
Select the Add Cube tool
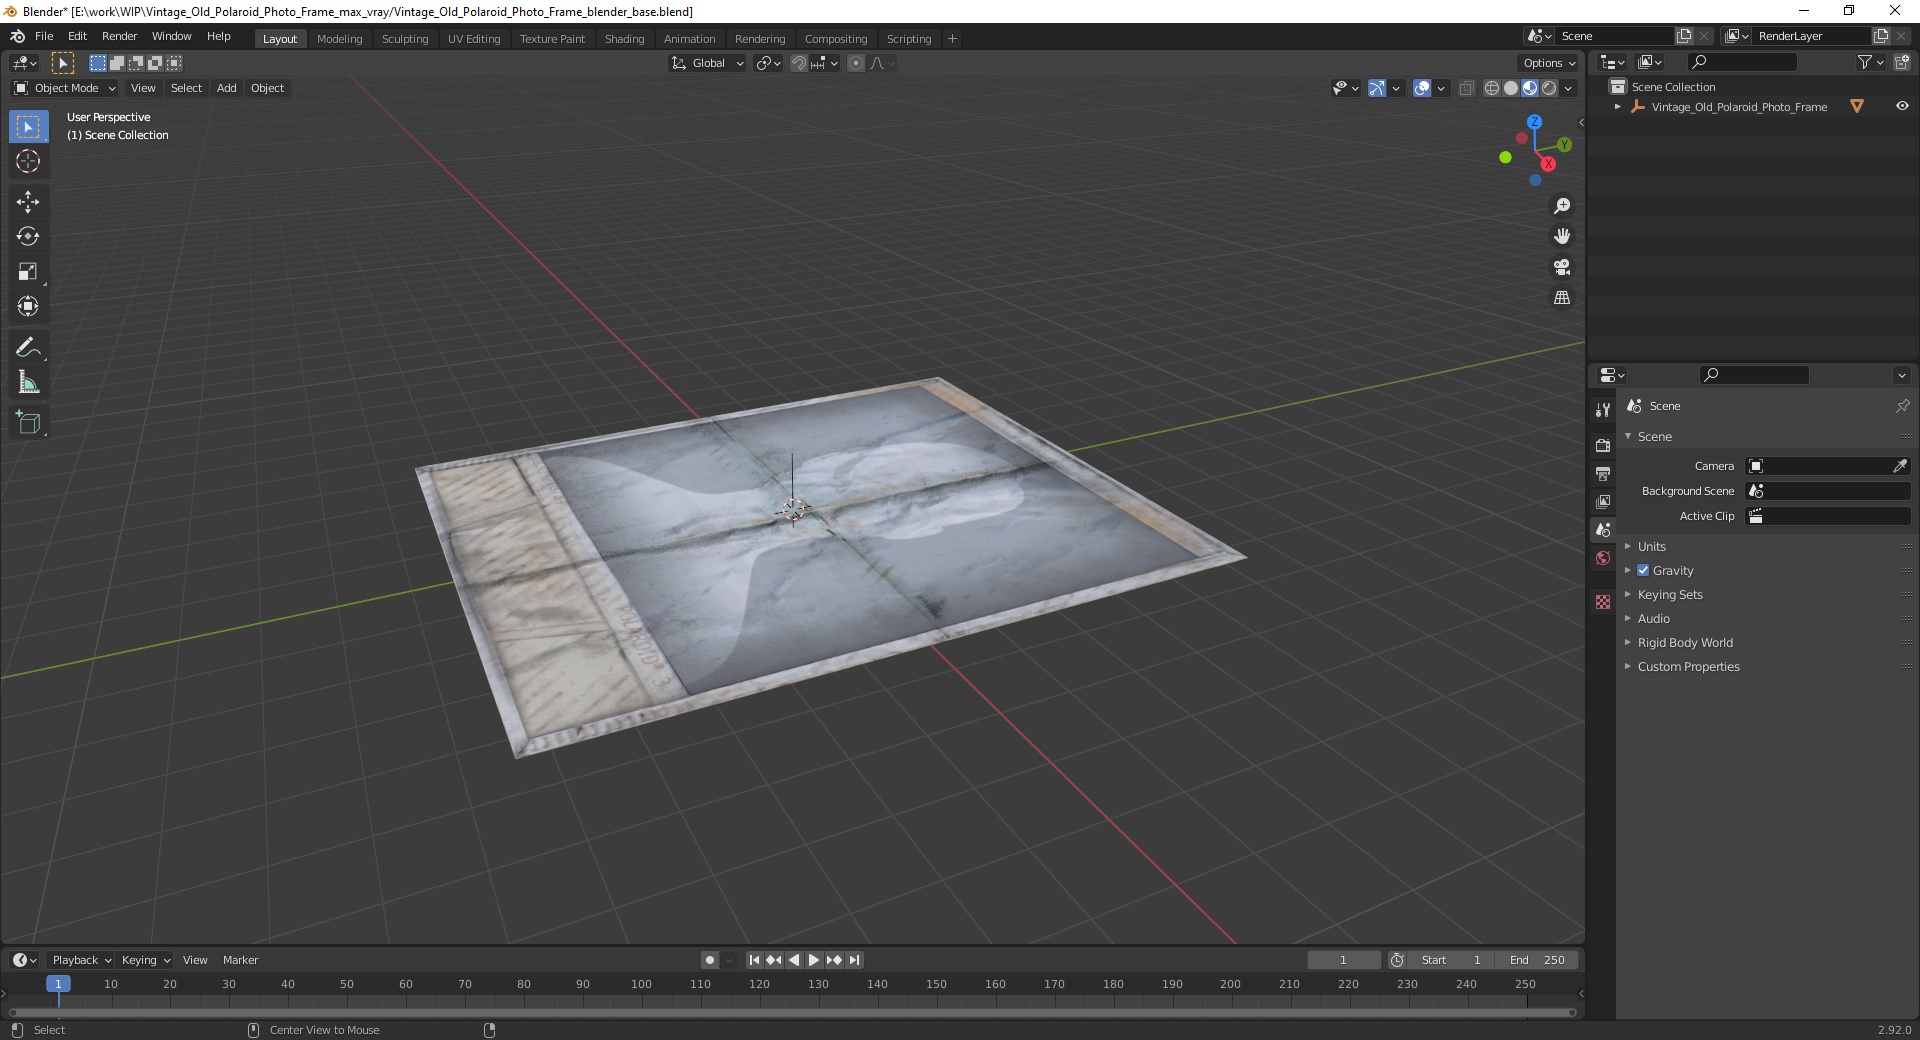click(x=28, y=423)
